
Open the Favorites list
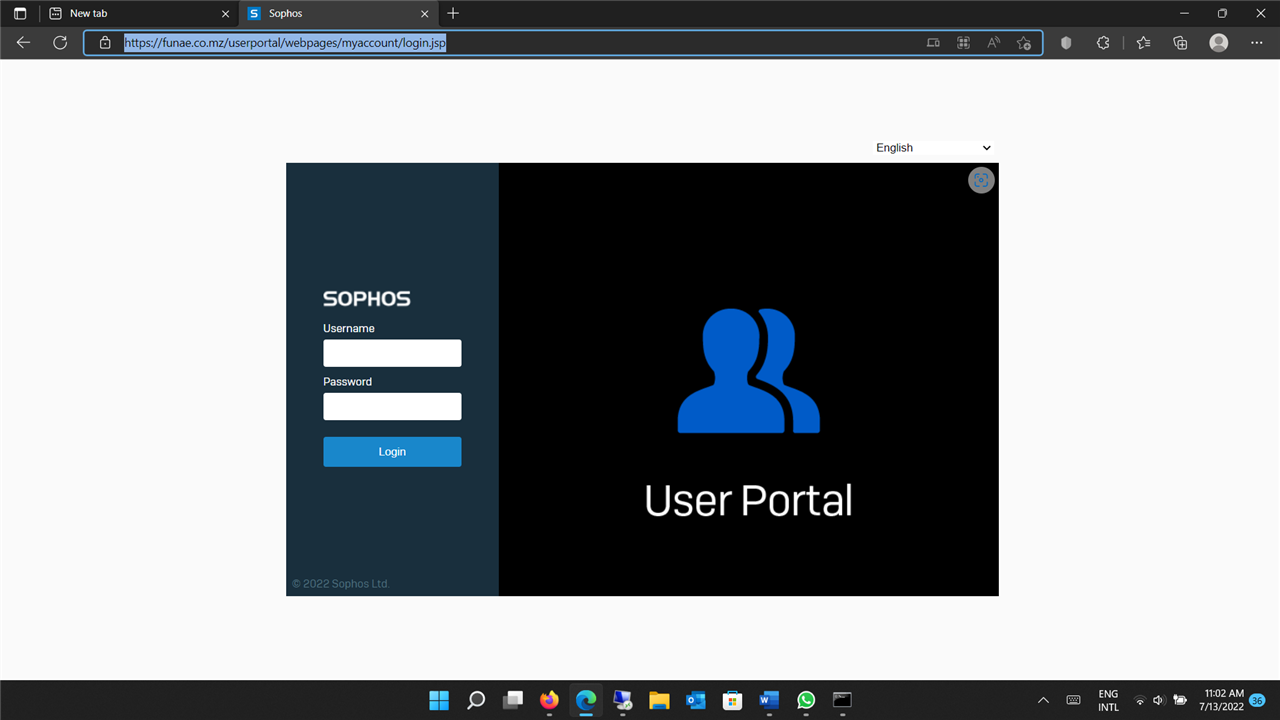pos(1144,43)
